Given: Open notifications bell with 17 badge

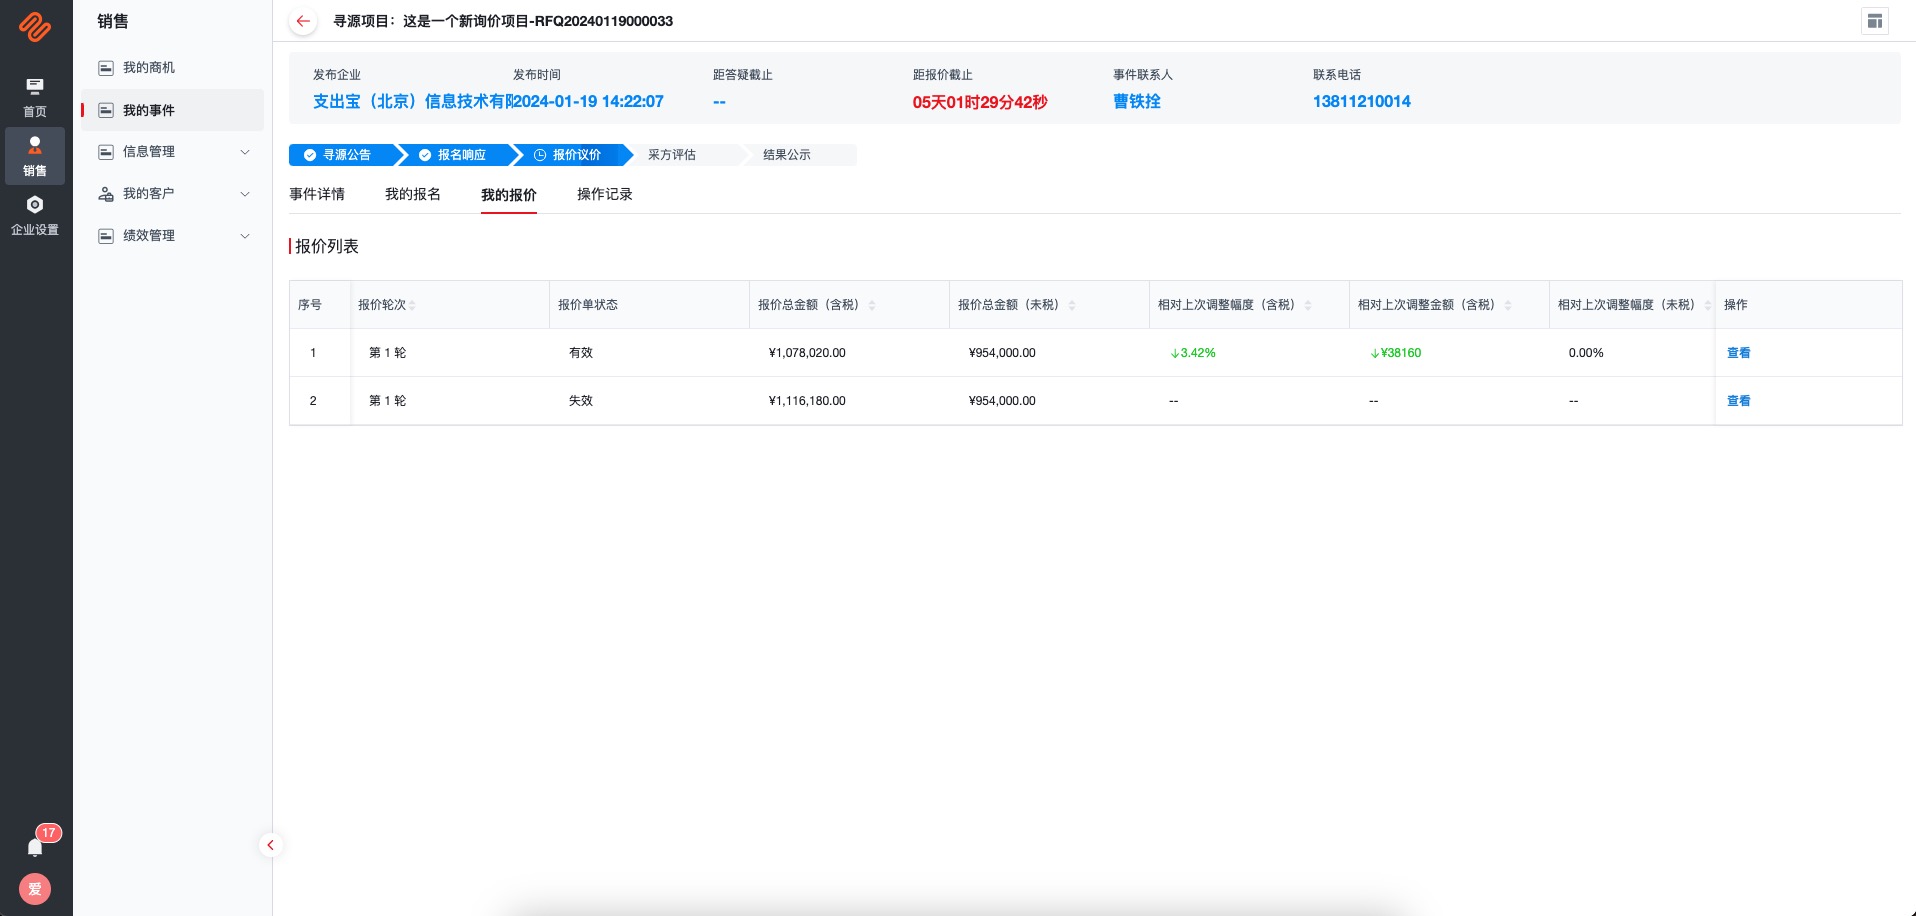Looking at the screenshot, I should pyautogui.click(x=37, y=845).
